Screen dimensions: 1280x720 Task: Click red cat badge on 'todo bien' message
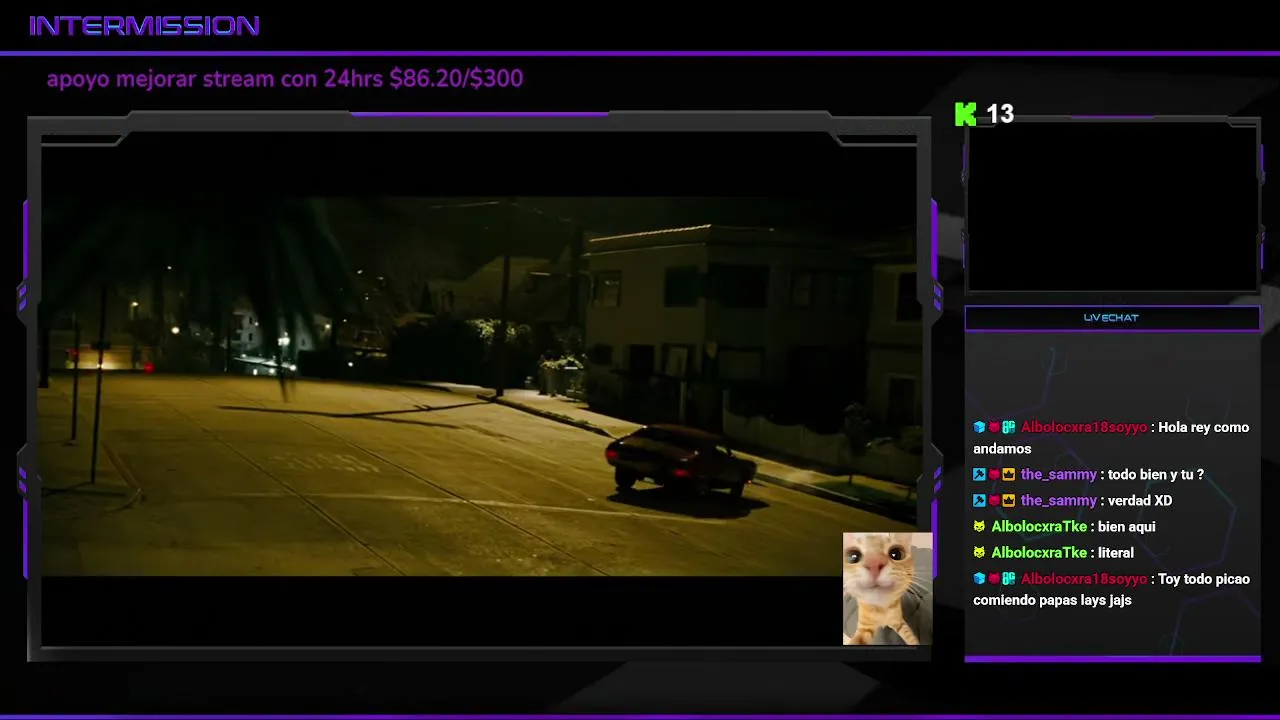click(x=994, y=475)
